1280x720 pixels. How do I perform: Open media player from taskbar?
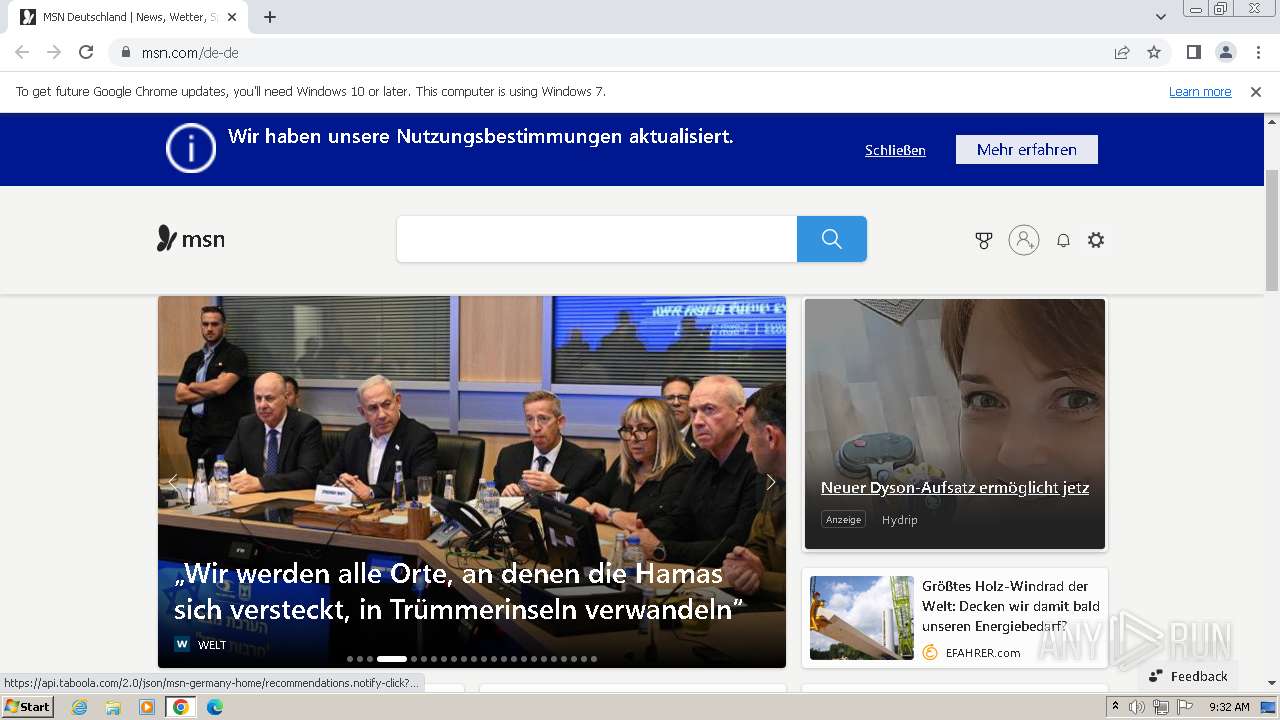147,707
